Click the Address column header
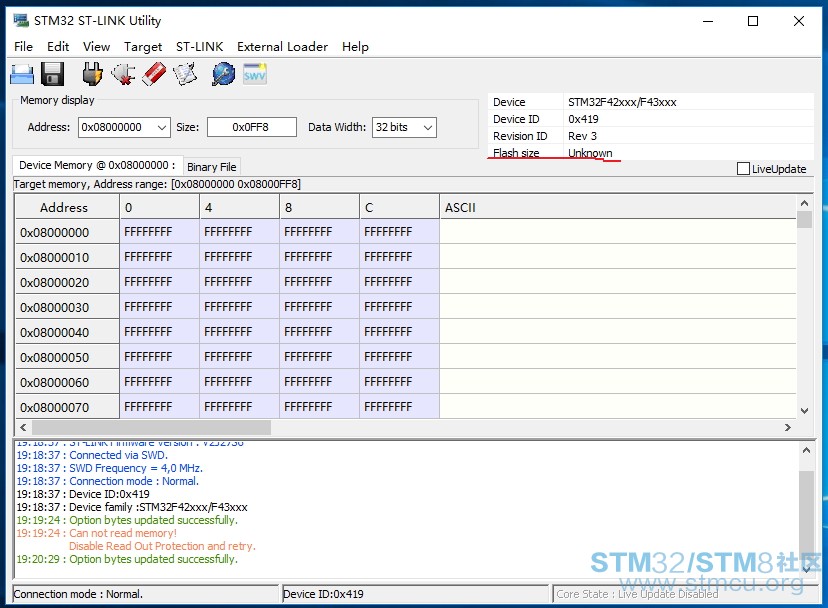Screen dimensions: 828x608 [67, 207]
